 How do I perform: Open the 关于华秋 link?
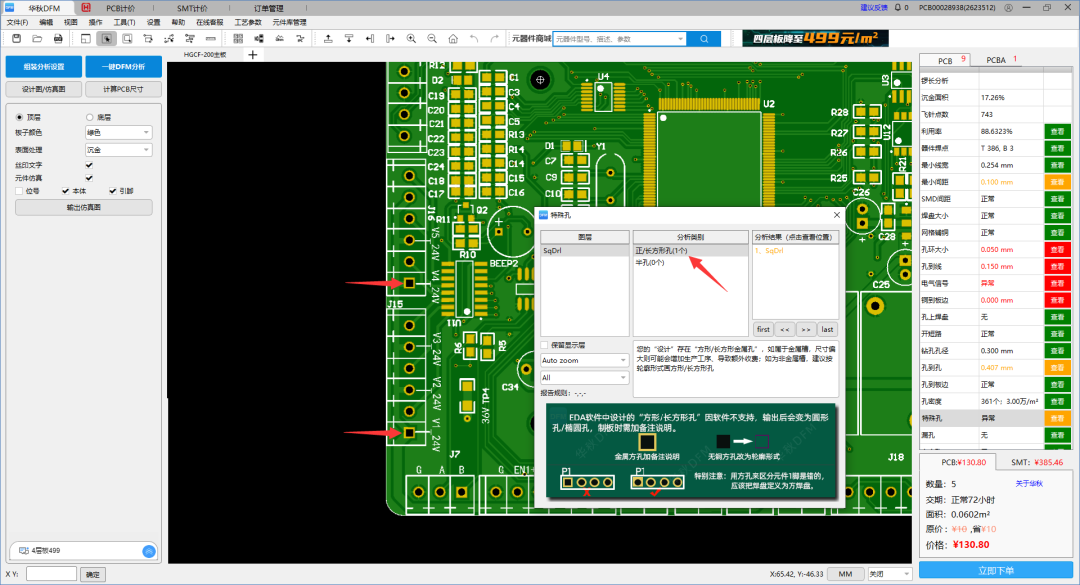(x=1029, y=484)
